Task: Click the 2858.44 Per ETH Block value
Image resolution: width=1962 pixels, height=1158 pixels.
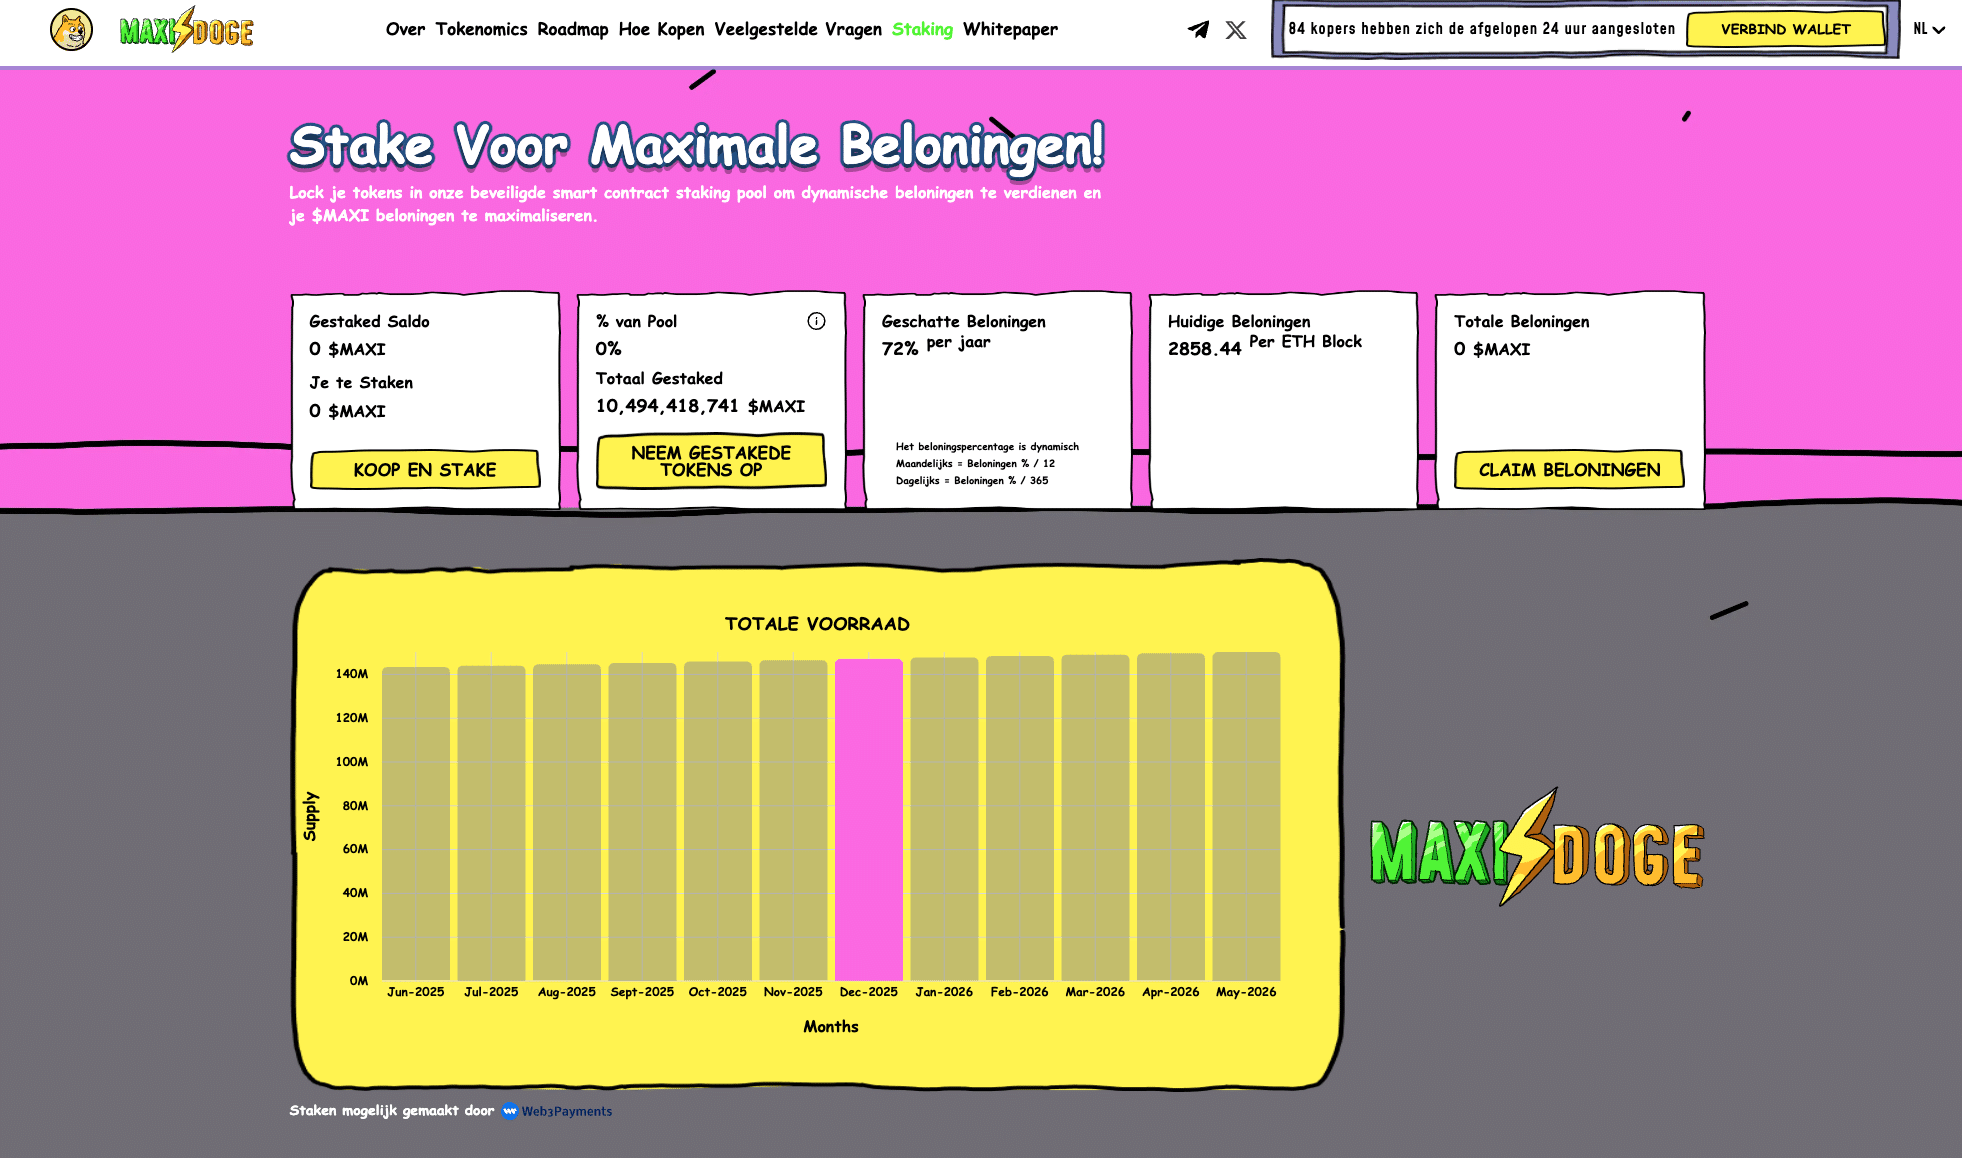Action: 1265,346
